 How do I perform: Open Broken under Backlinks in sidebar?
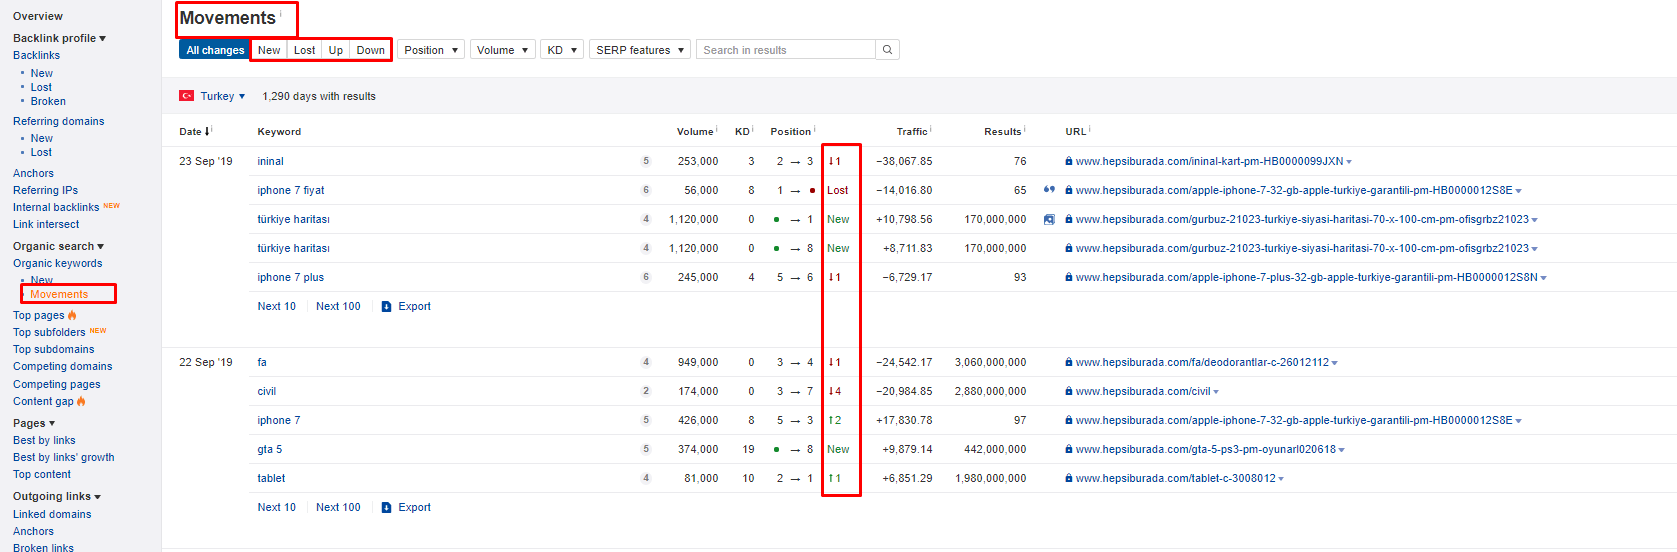pos(48,101)
